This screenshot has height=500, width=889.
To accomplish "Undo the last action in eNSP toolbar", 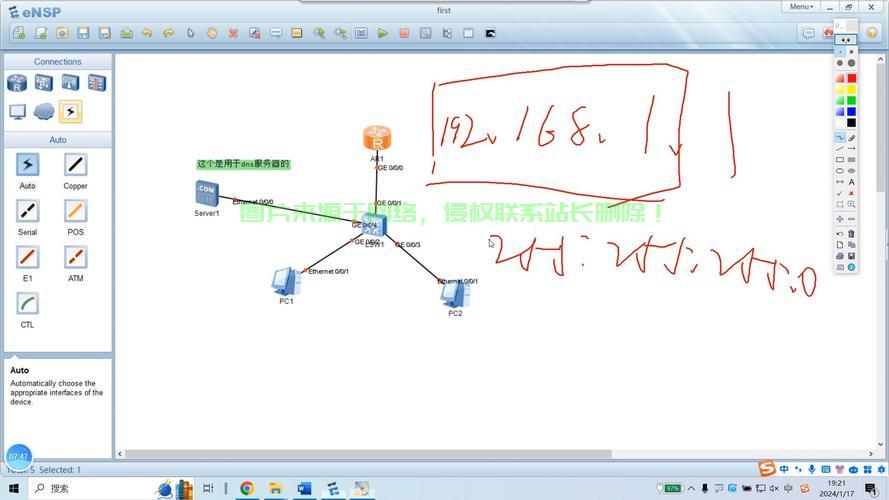I will click(147, 33).
